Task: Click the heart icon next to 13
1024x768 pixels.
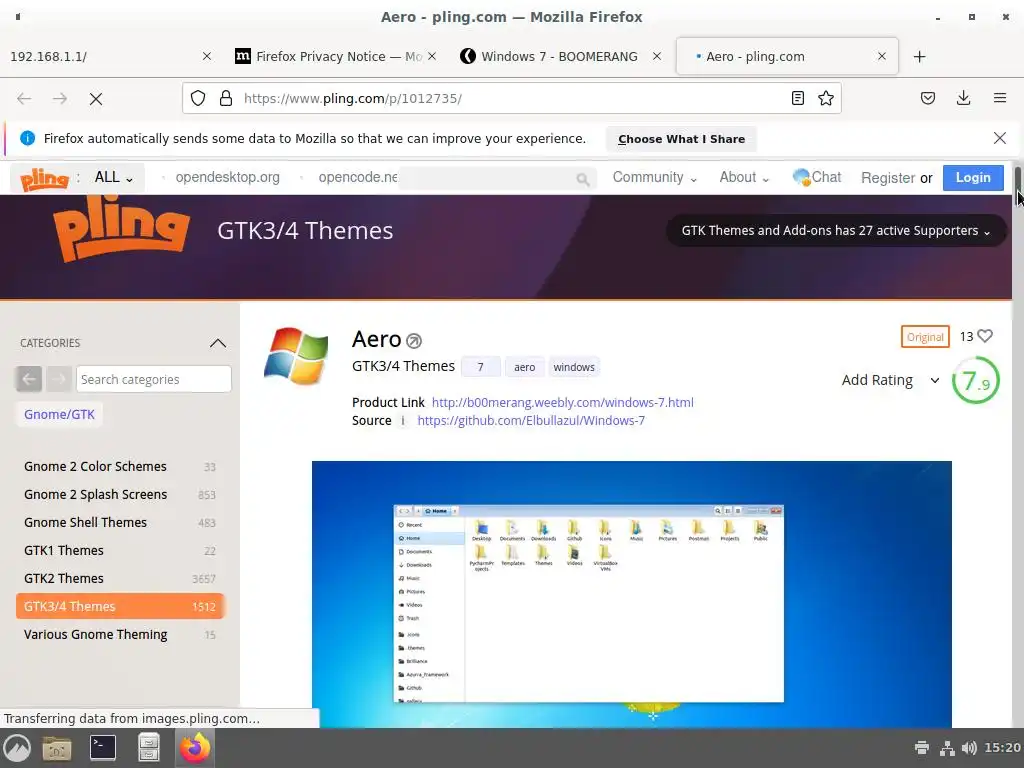Action: click(x=985, y=336)
